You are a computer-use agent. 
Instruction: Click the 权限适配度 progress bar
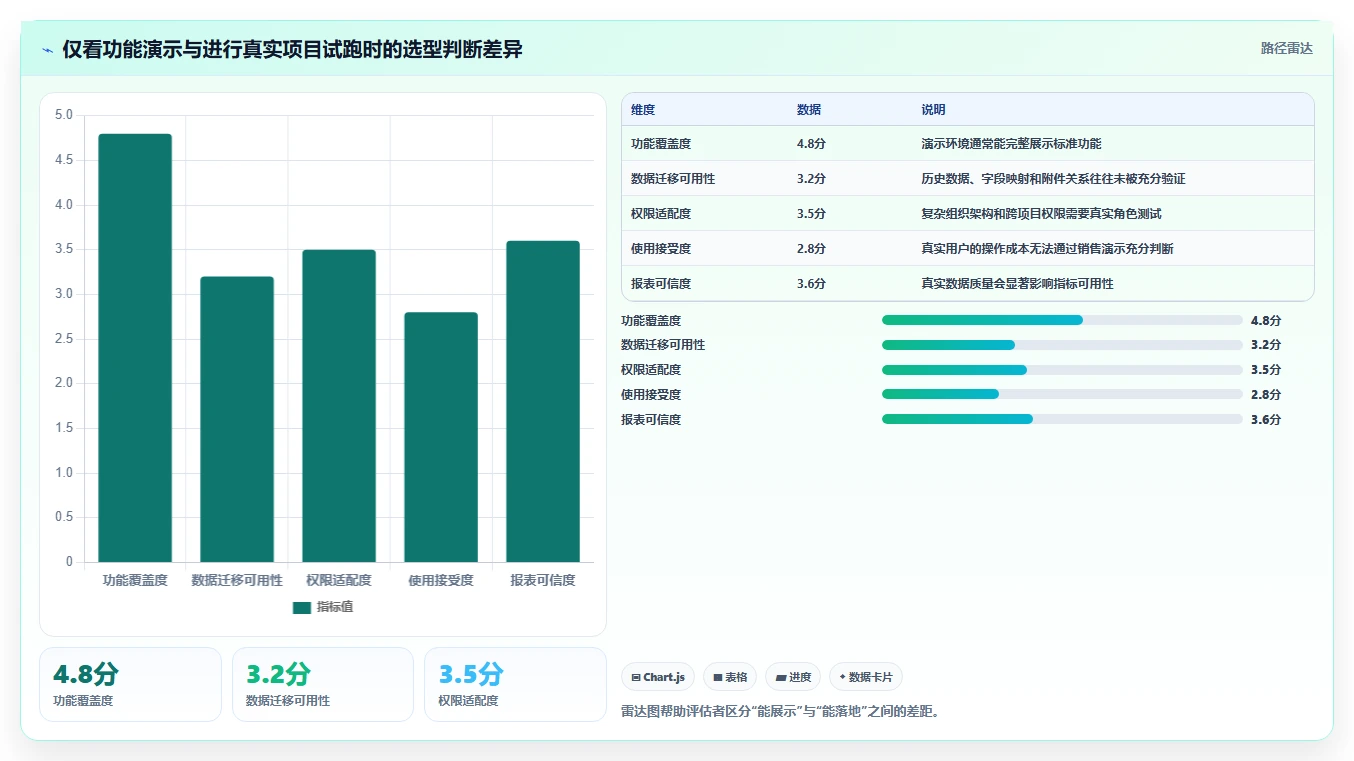click(x=1062, y=370)
